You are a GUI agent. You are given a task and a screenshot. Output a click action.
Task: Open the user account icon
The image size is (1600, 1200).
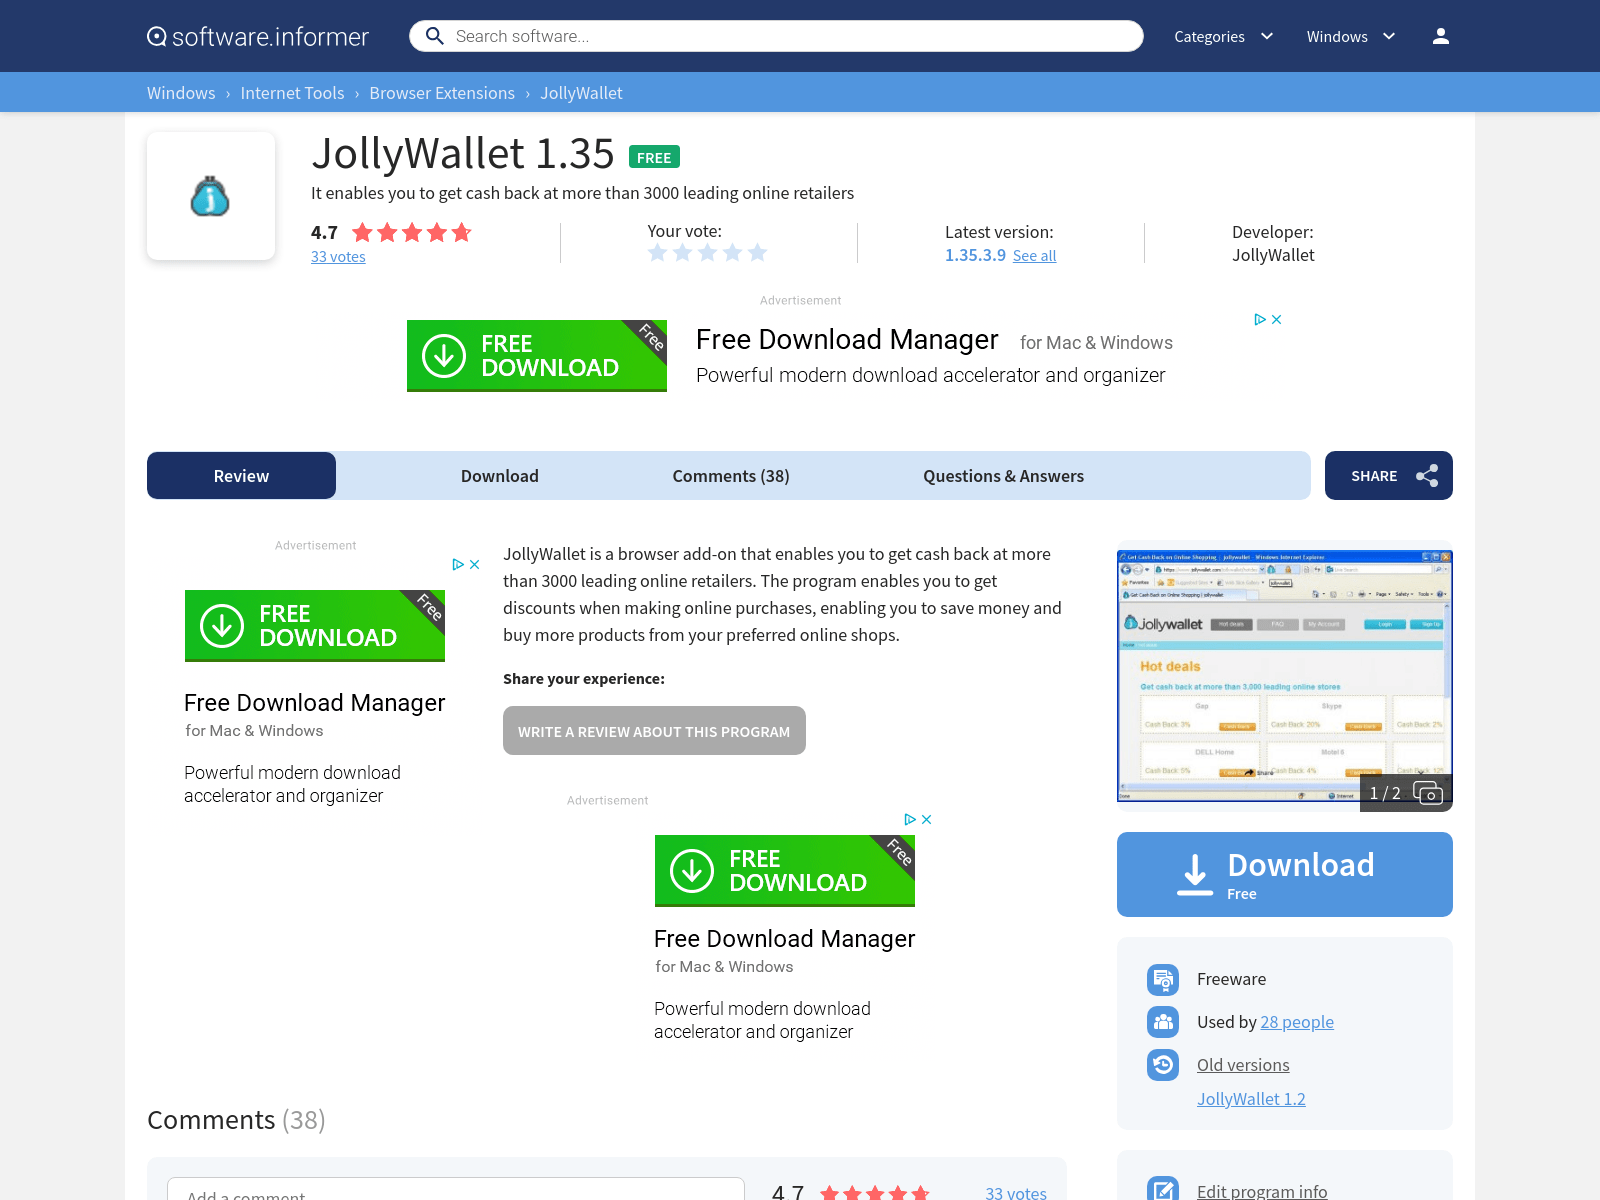tap(1440, 36)
